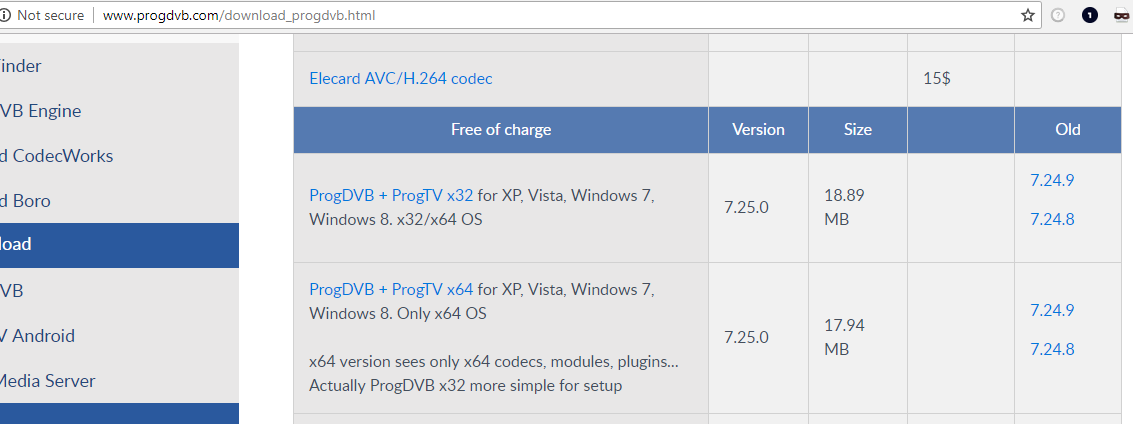Bookmark this page with the star icon
Image resolution: width=1133 pixels, height=424 pixels.
1028,15
